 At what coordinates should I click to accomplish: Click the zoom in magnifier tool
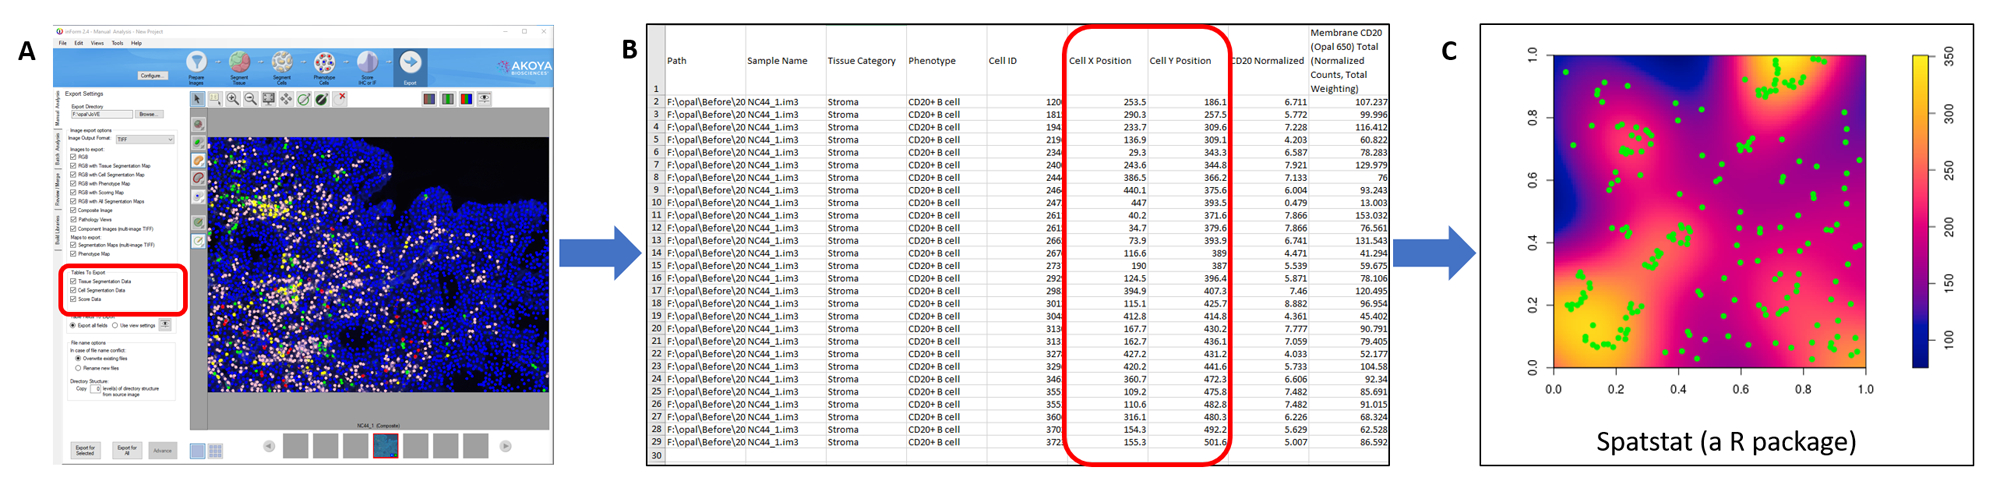[232, 99]
